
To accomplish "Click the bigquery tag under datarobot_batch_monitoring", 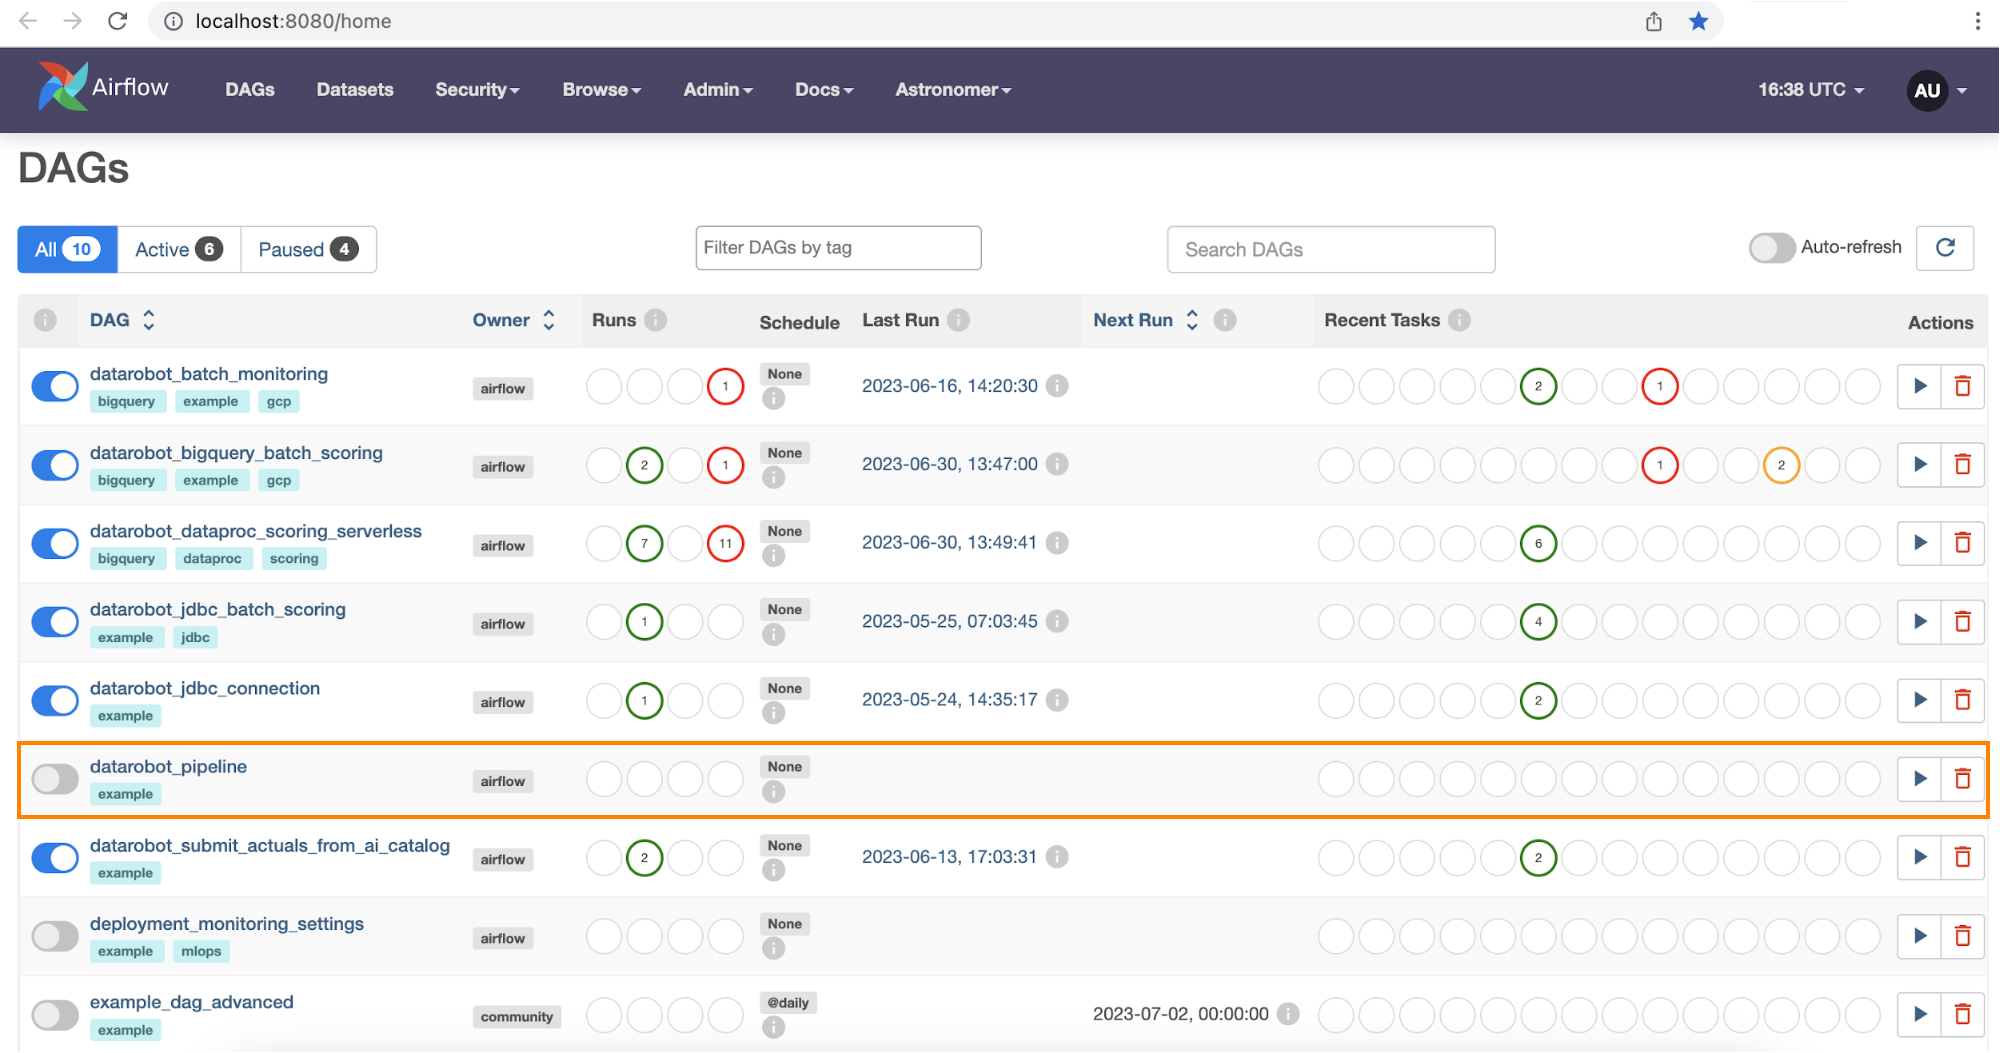I will coord(126,401).
